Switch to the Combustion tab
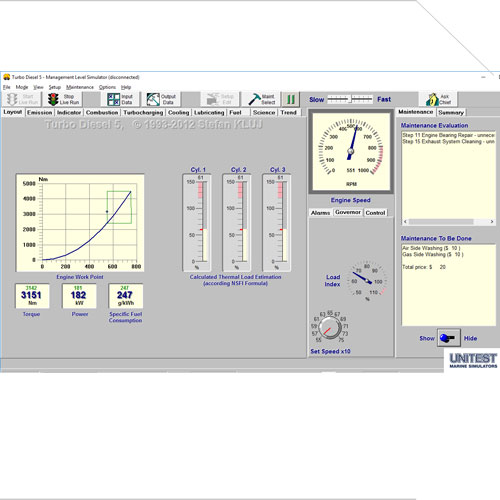This screenshot has width=500, height=500. (x=102, y=112)
